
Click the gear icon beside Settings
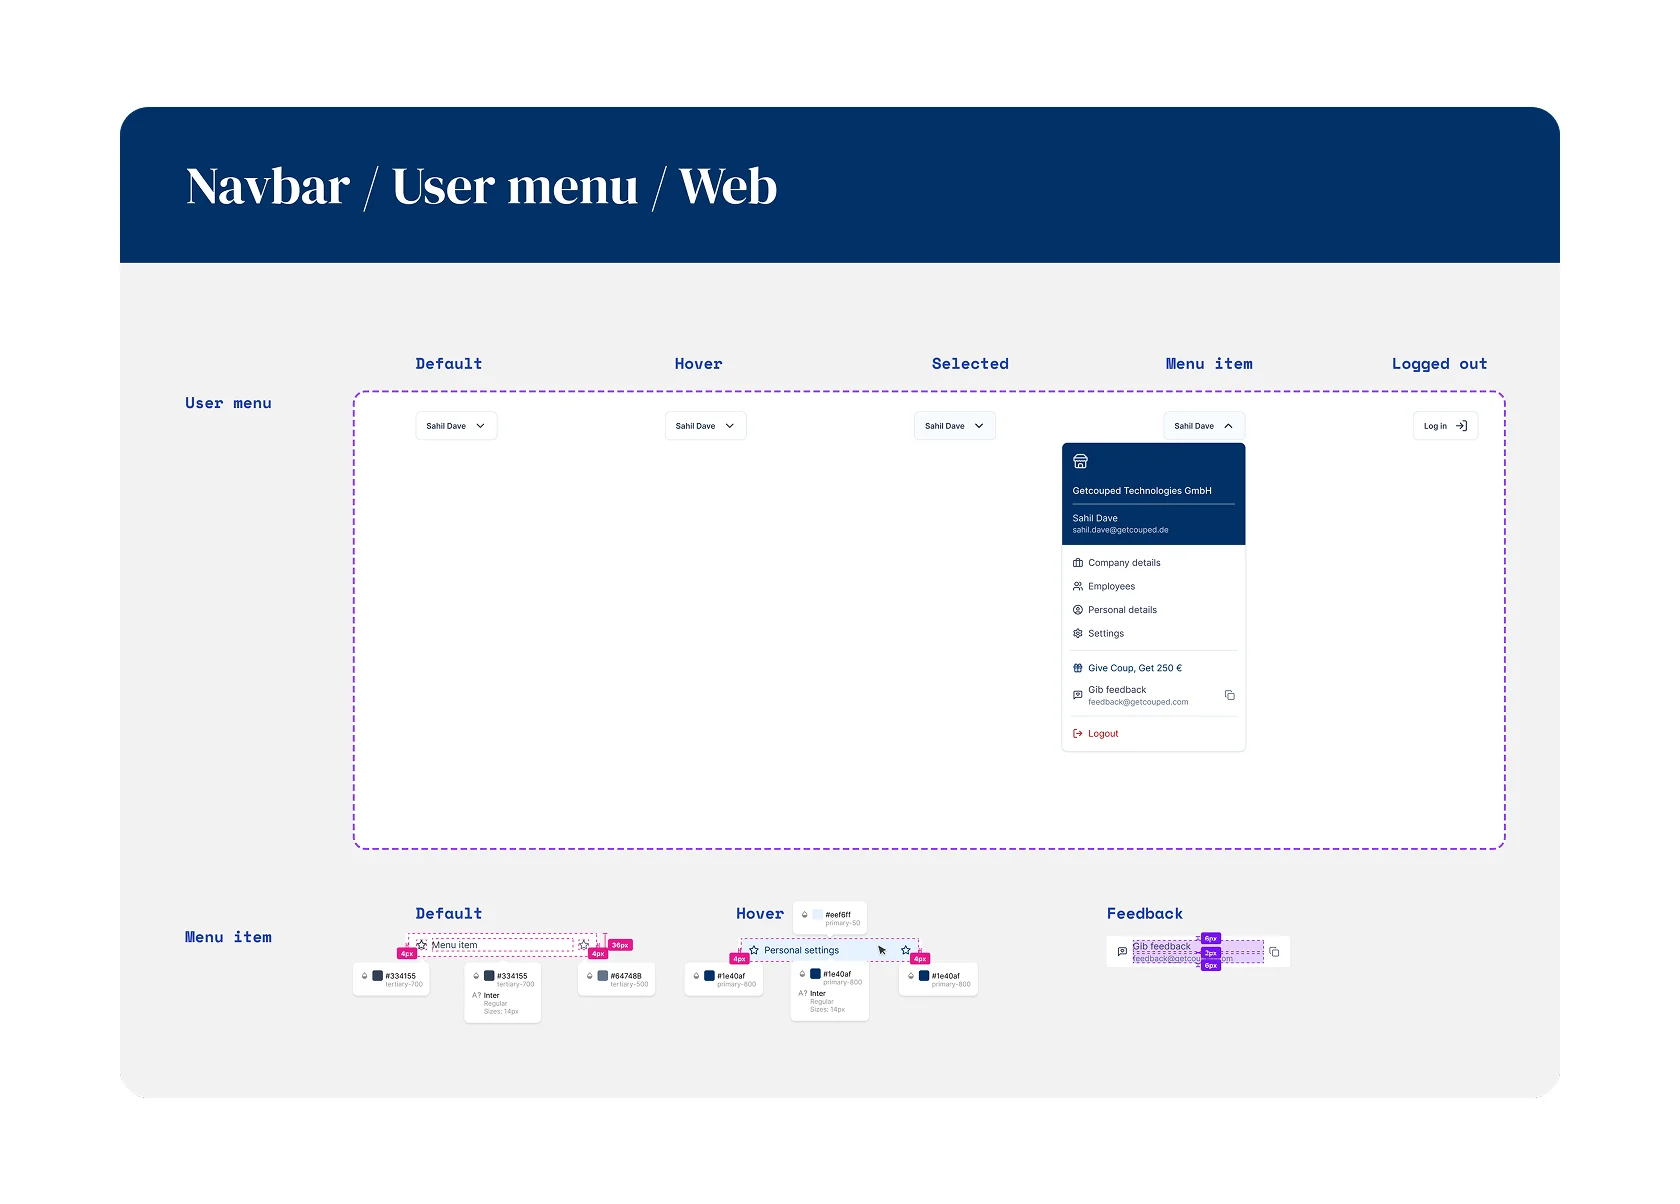click(x=1078, y=633)
